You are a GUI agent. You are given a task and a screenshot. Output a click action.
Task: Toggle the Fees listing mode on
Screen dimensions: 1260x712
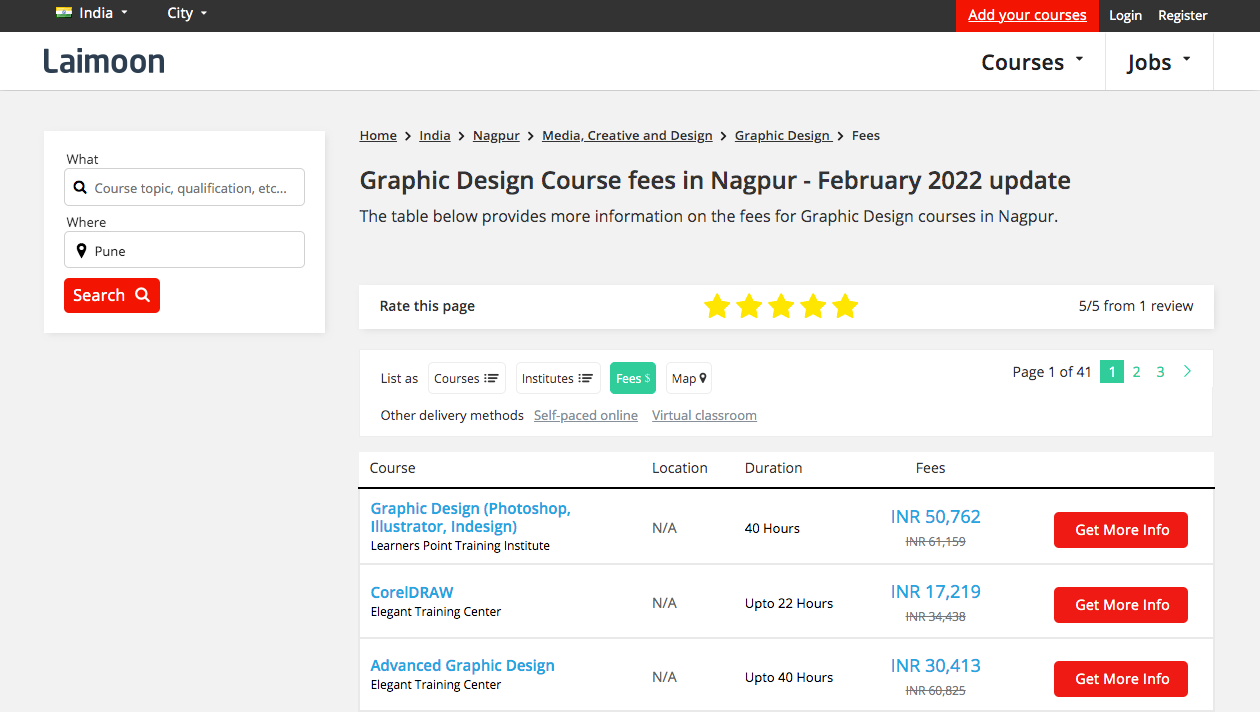point(632,378)
